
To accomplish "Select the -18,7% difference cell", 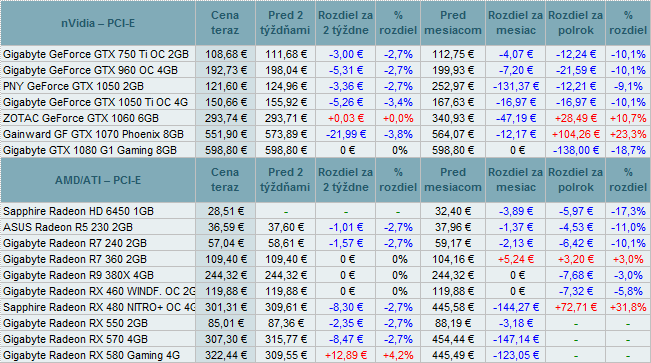I will [628, 150].
